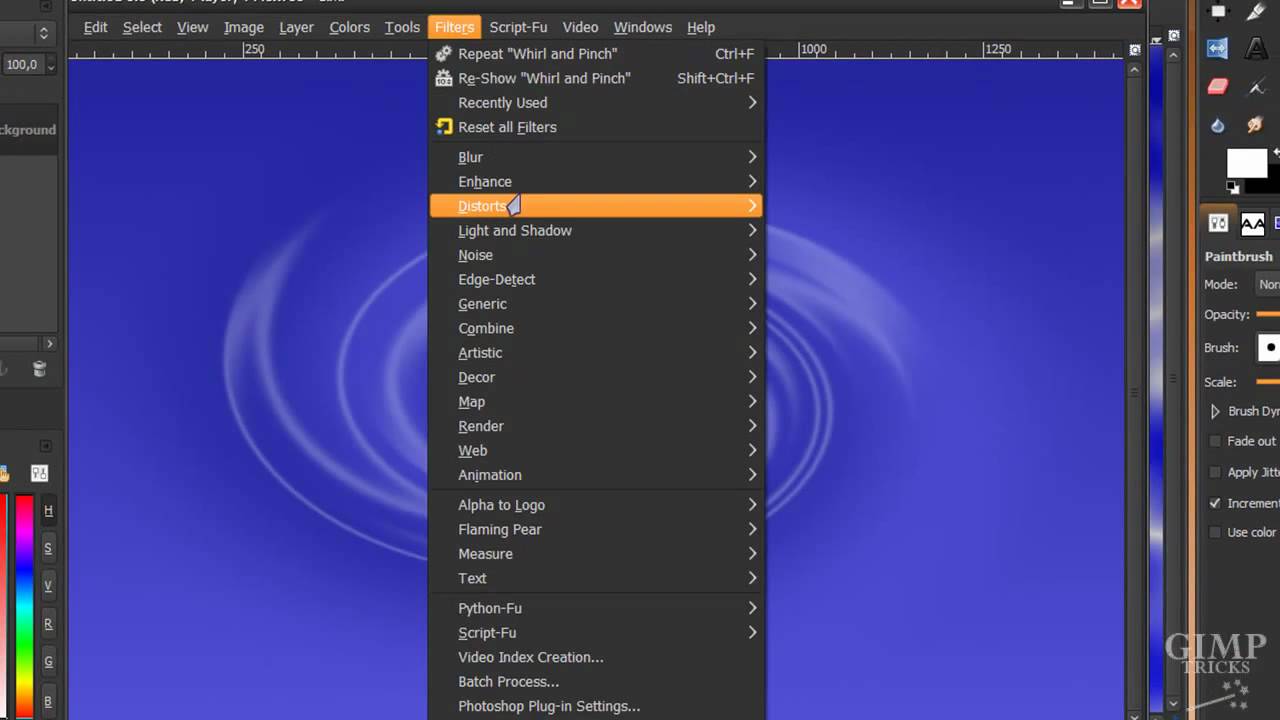Screen dimensions: 1280x720
Task: Open the Tool Options tab
Action: tap(1218, 223)
